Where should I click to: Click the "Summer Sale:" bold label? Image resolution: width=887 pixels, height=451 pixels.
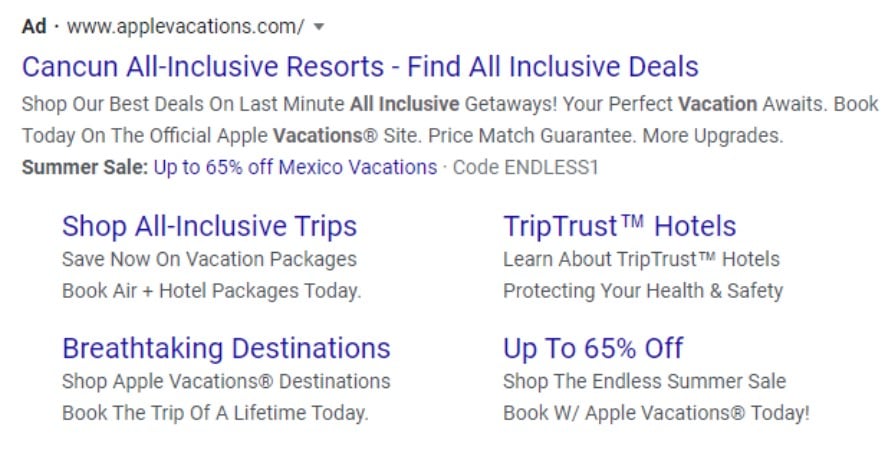pyautogui.click(x=84, y=167)
